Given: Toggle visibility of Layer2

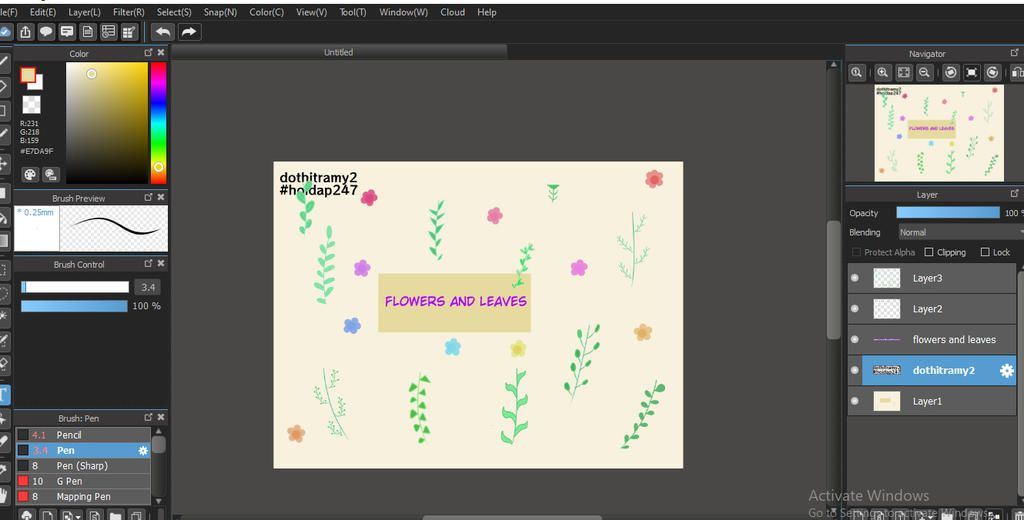Looking at the screenshot, I should coord(855,309).
